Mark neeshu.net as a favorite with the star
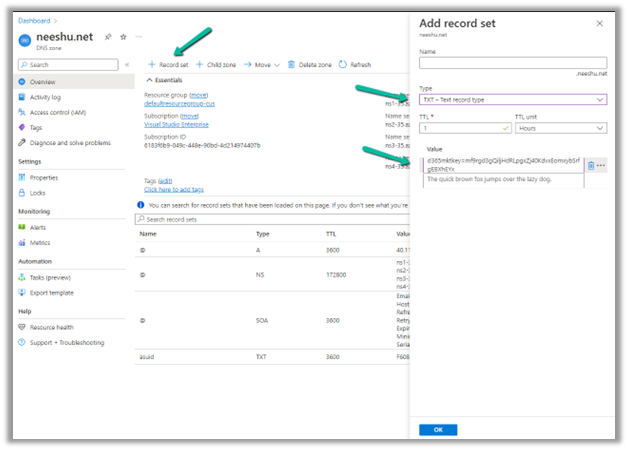Viewport: 628px width, 450px height. pos(123,37)
